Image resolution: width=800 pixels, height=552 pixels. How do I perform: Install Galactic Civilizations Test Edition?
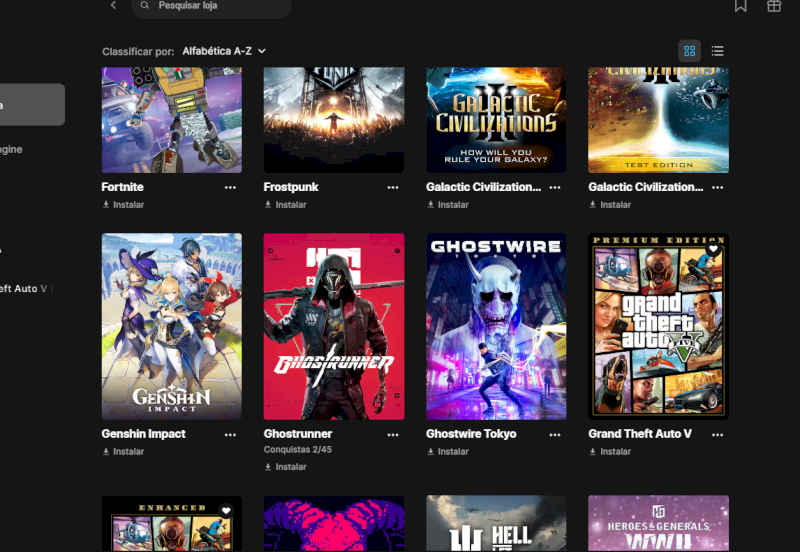point(610,205)
